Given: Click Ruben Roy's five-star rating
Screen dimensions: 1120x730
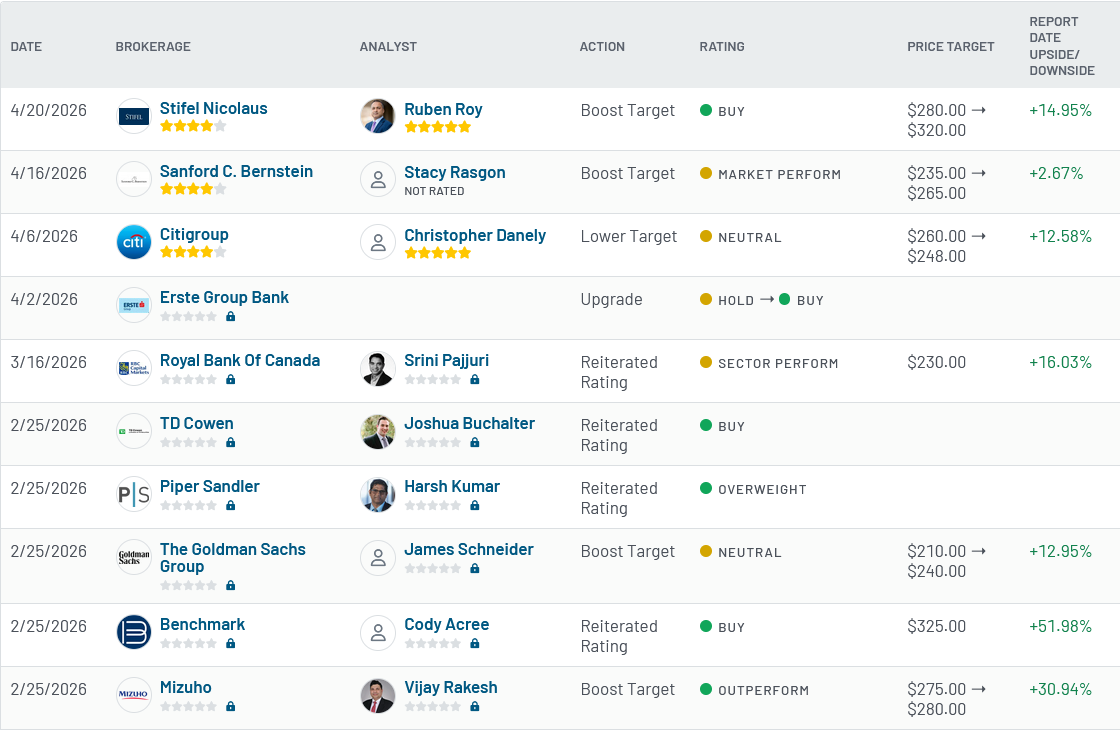Looking at the screenshot, I should point(438,127).
